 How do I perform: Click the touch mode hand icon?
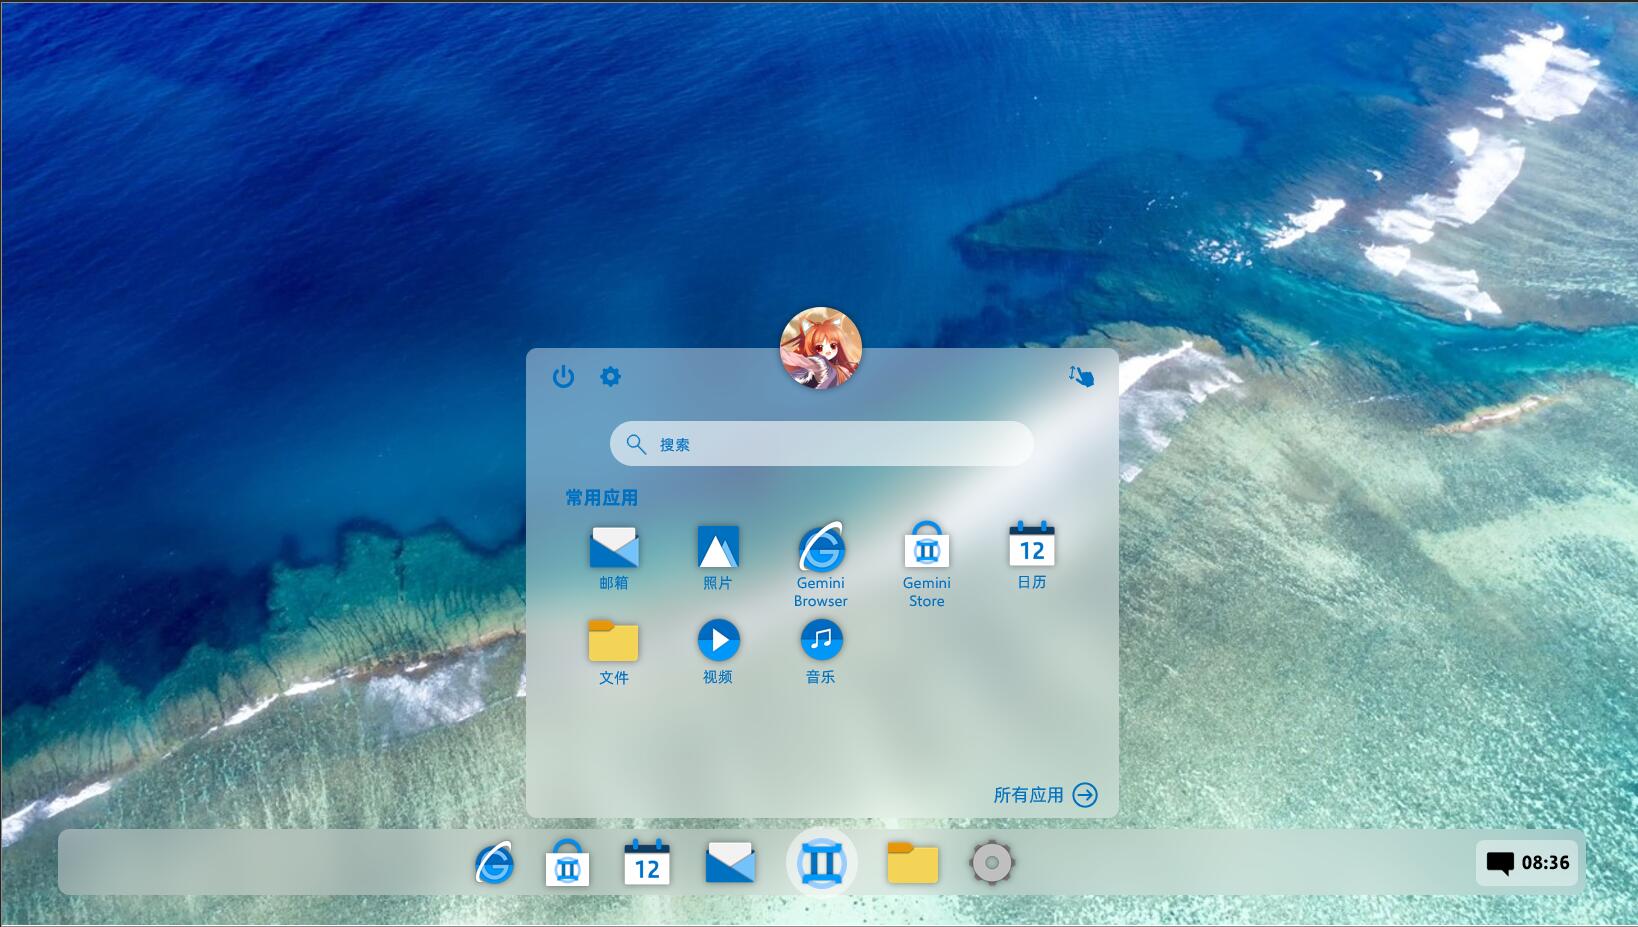(x=1081, y=376)
